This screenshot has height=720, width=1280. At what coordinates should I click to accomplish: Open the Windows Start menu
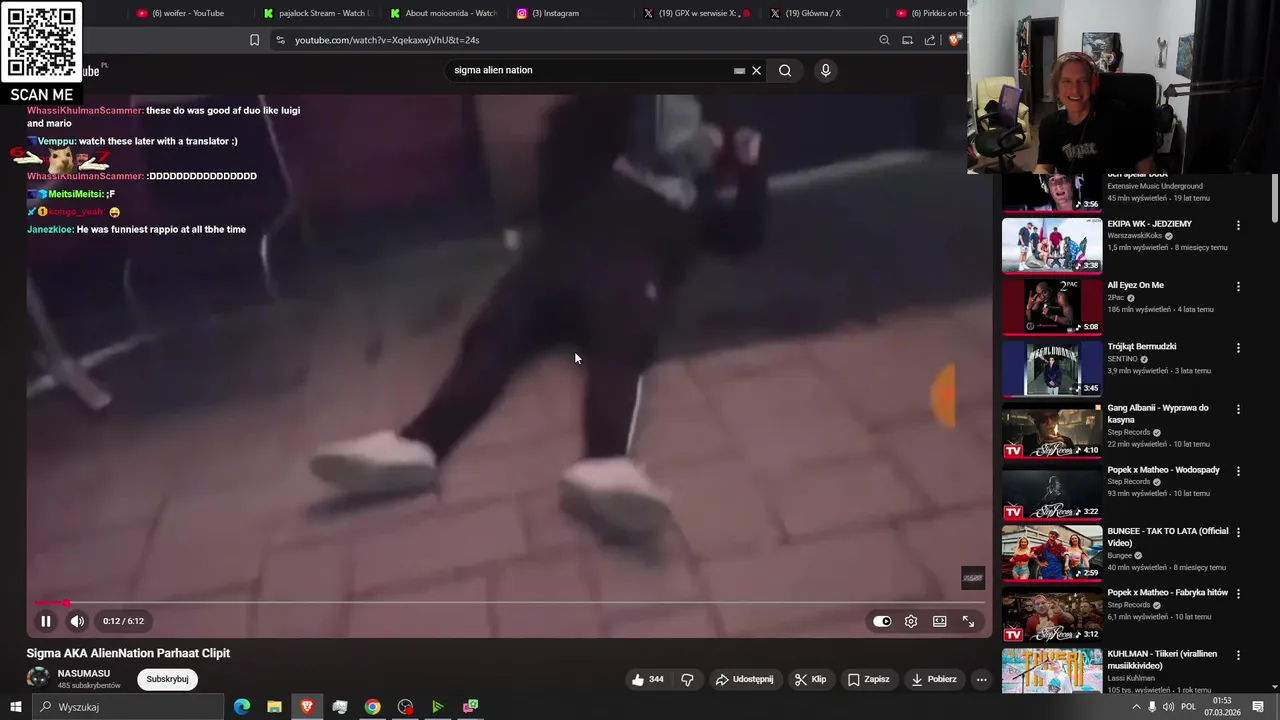(15, 707)
